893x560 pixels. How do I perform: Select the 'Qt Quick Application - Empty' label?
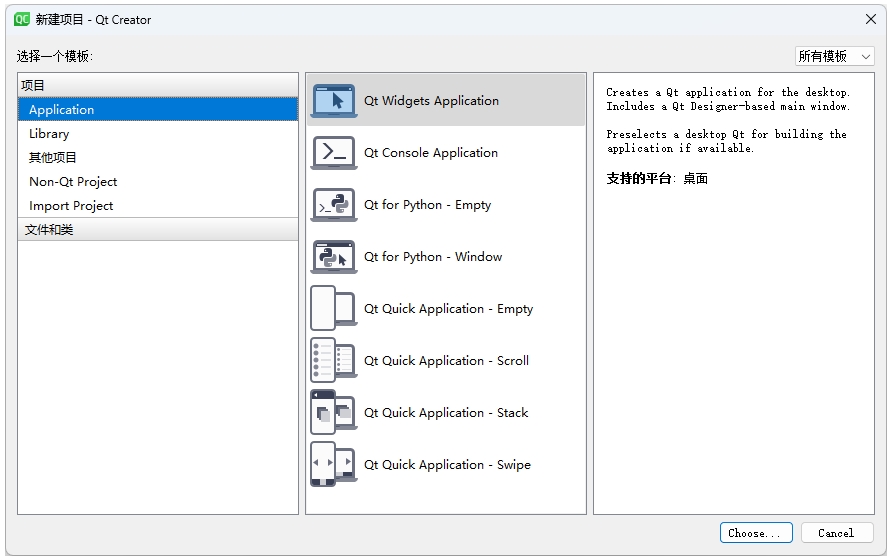(x=448, y=308)
